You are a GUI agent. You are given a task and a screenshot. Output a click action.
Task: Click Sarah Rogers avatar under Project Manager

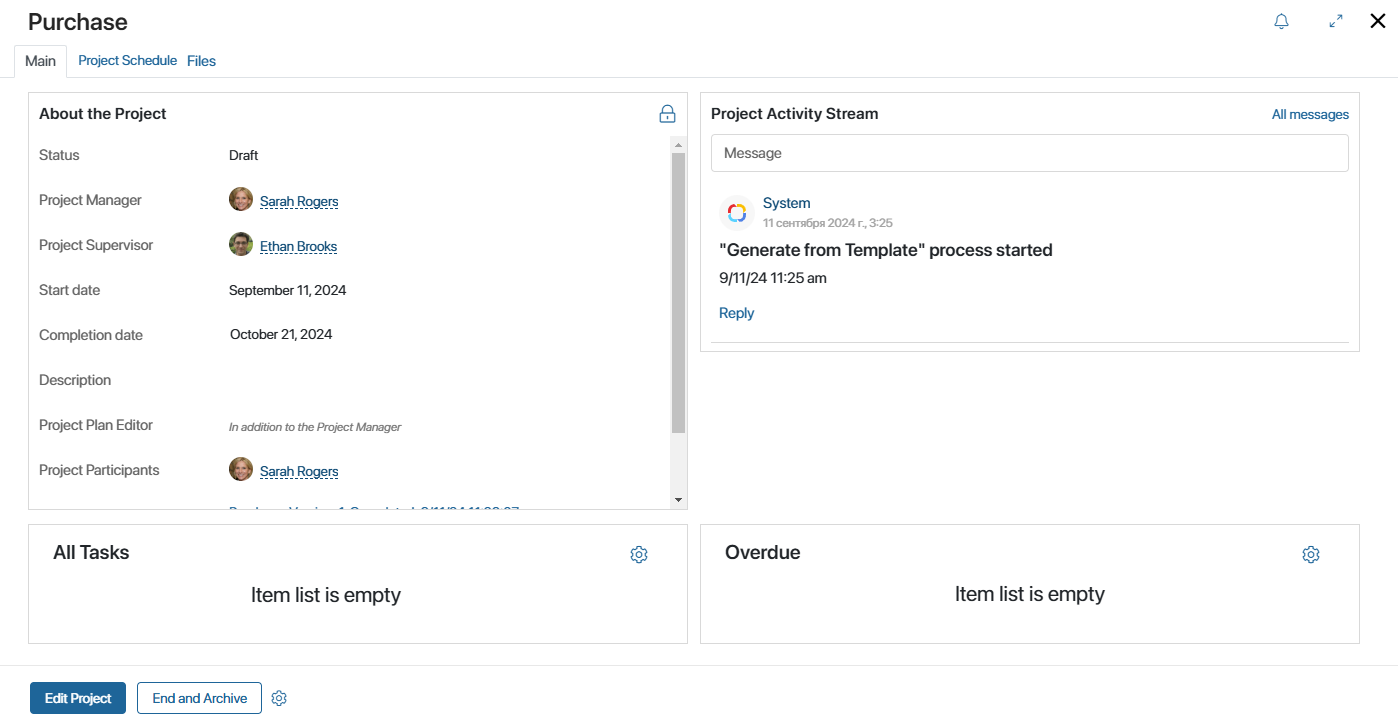point(241,200)
